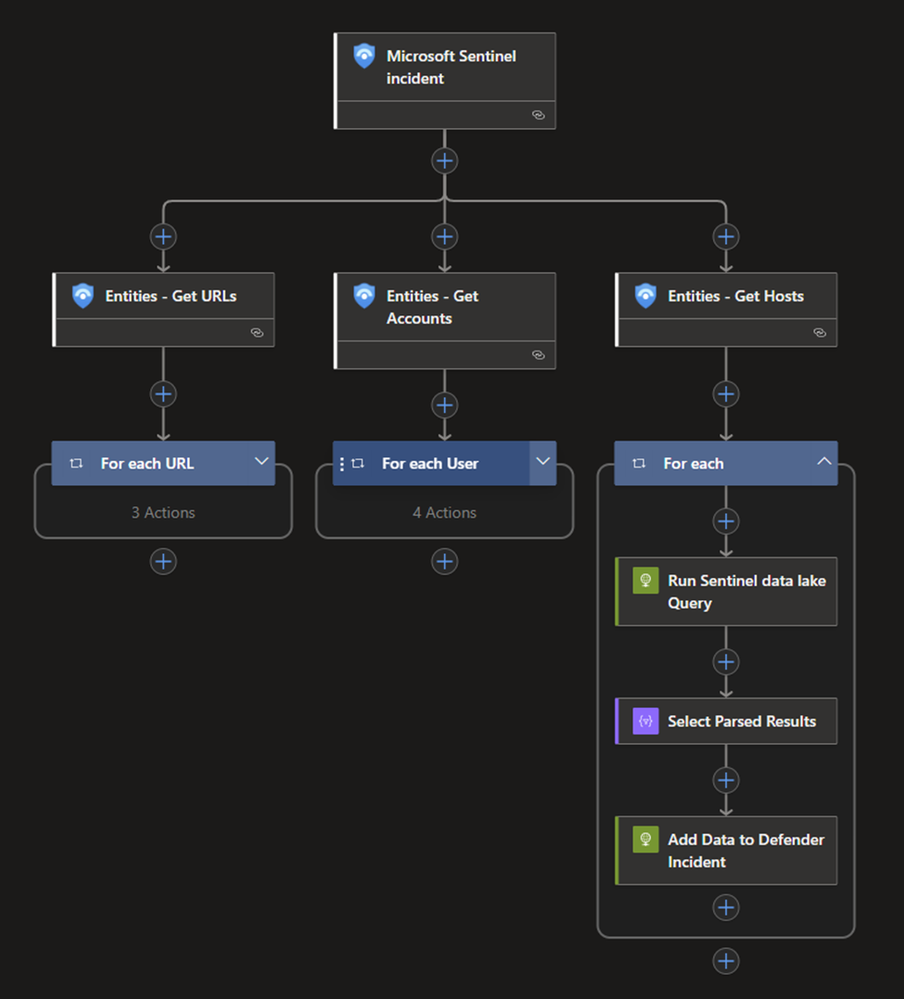Open the Microsoft Sentinel incident trigger card
Screen dimensions: 904x999
(x=445, y=81)
